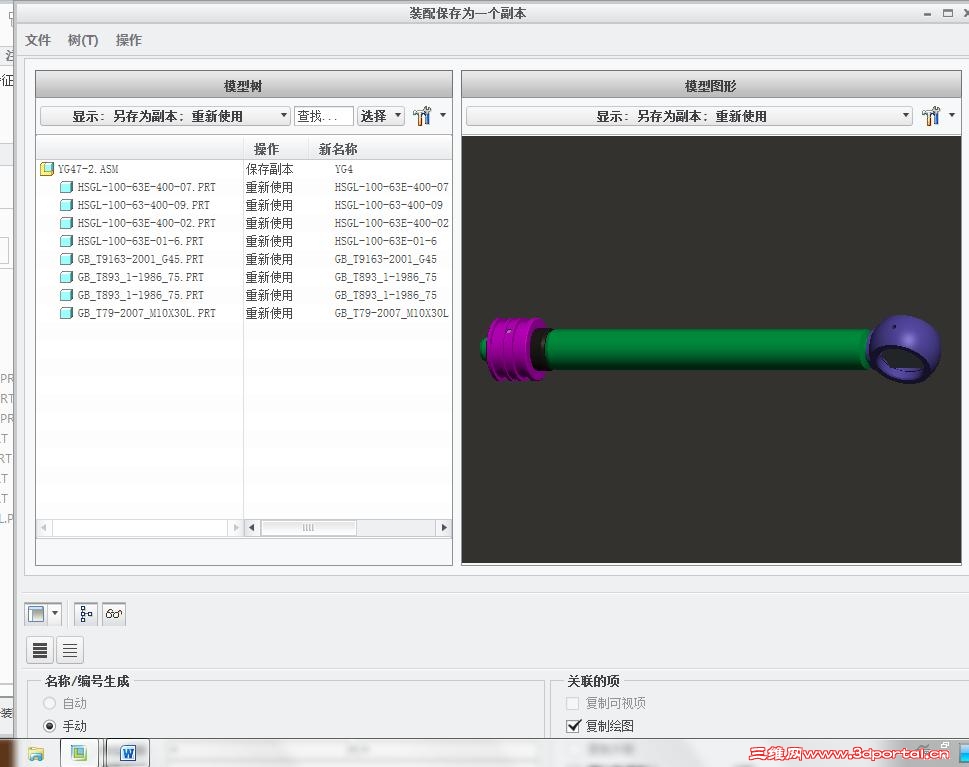Viewport: 969px width, 767px height.
Task: Click the tree structure view icon
Action: pos(86,614)
